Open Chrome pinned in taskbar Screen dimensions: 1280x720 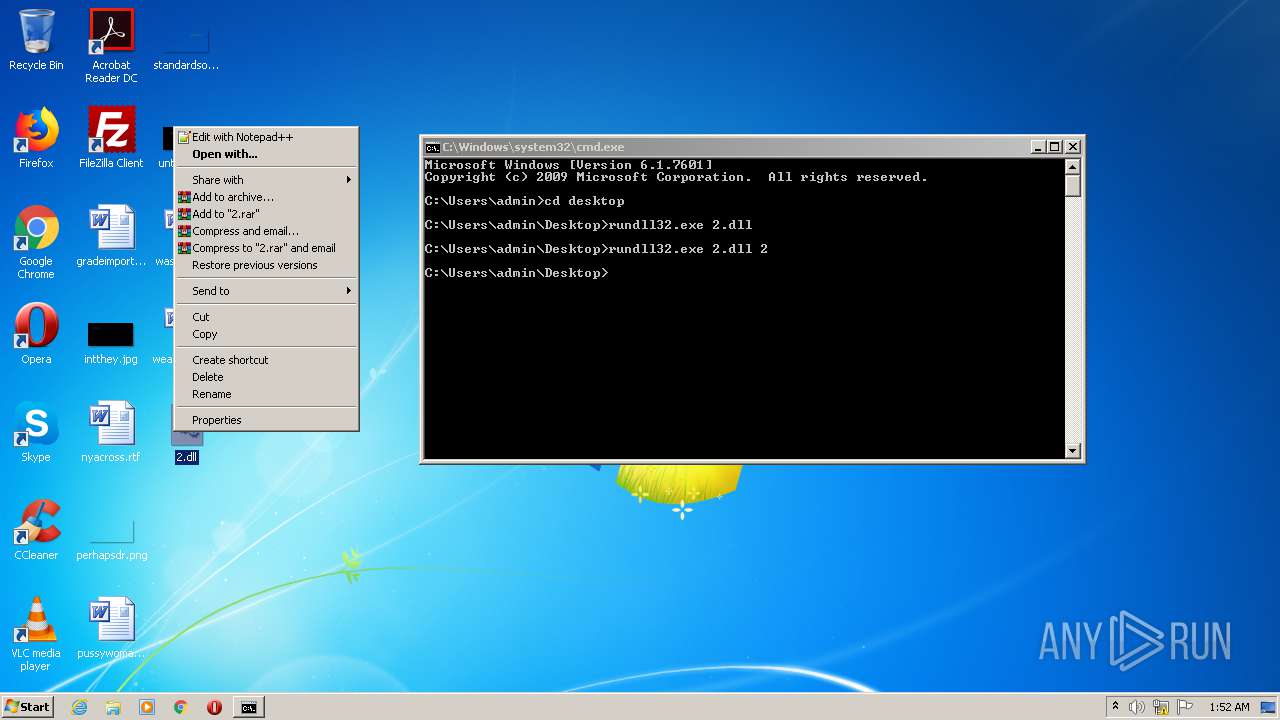tap(181, 707)
